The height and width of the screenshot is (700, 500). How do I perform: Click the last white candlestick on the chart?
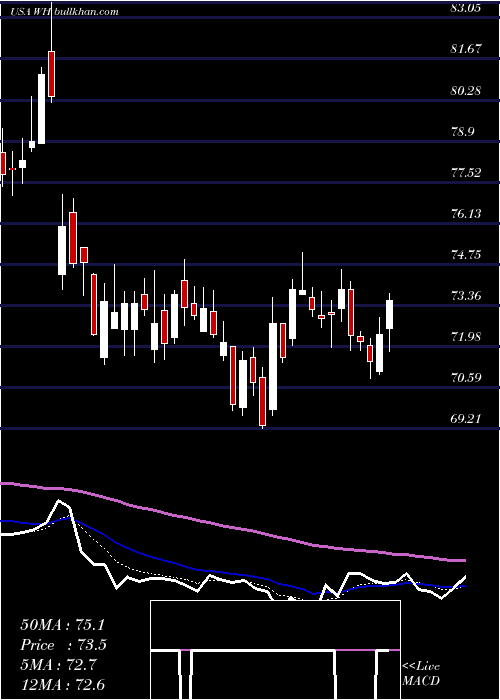click(x=390, y=315)
